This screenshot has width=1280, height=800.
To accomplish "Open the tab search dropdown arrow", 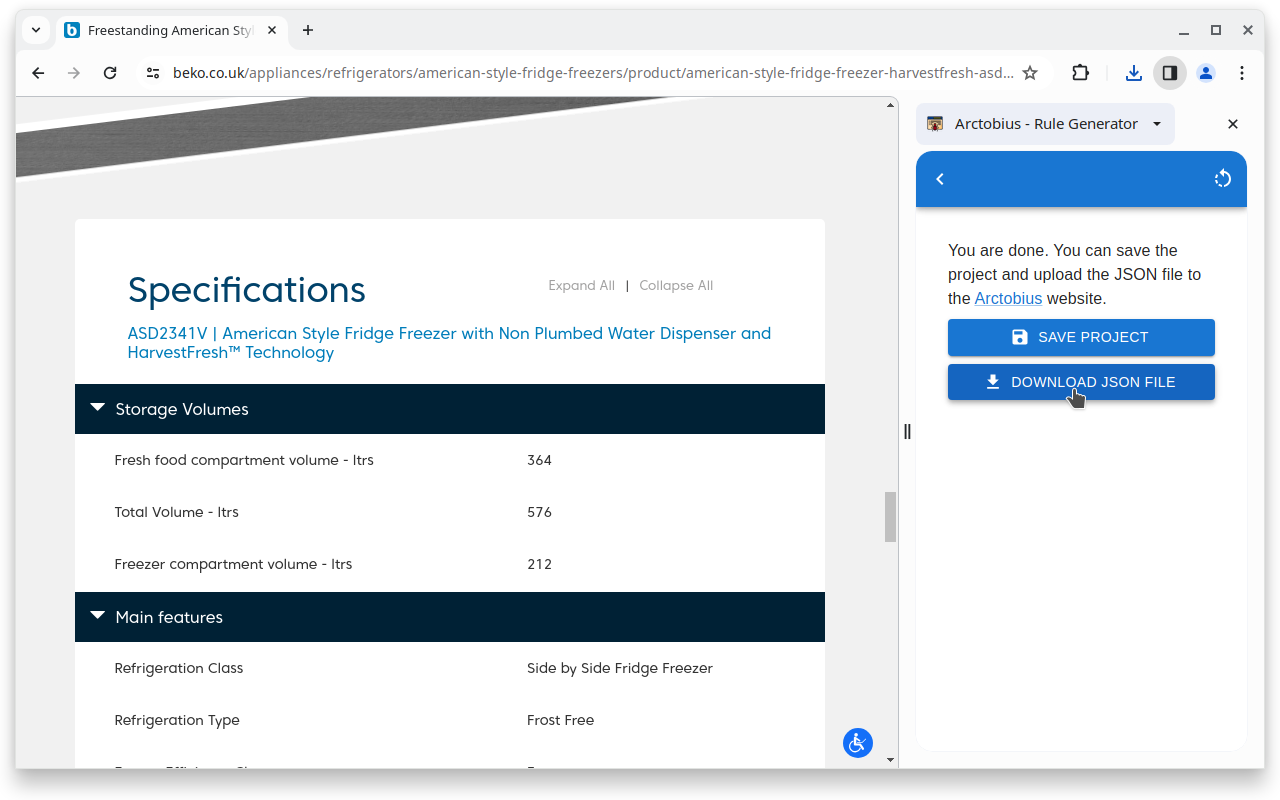I will pos(36,30).
